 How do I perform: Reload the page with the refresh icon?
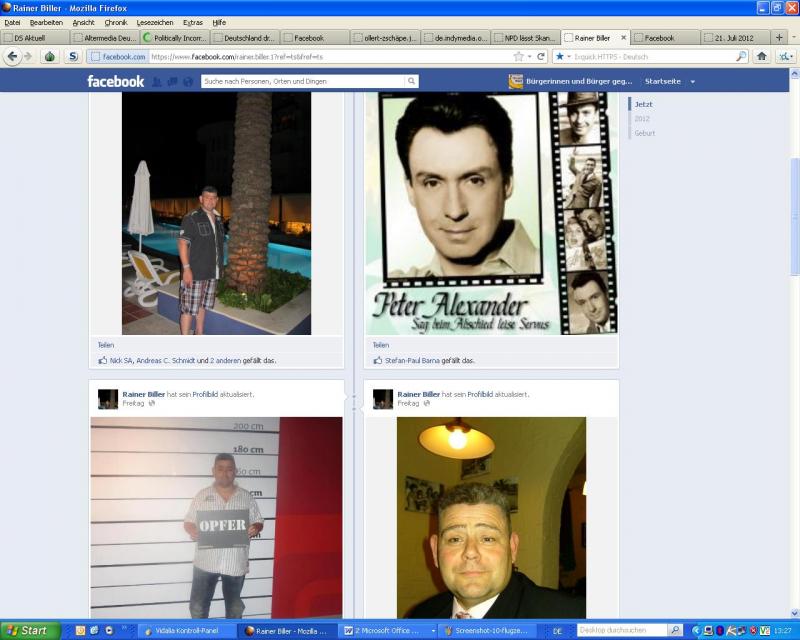click(541, 56)
